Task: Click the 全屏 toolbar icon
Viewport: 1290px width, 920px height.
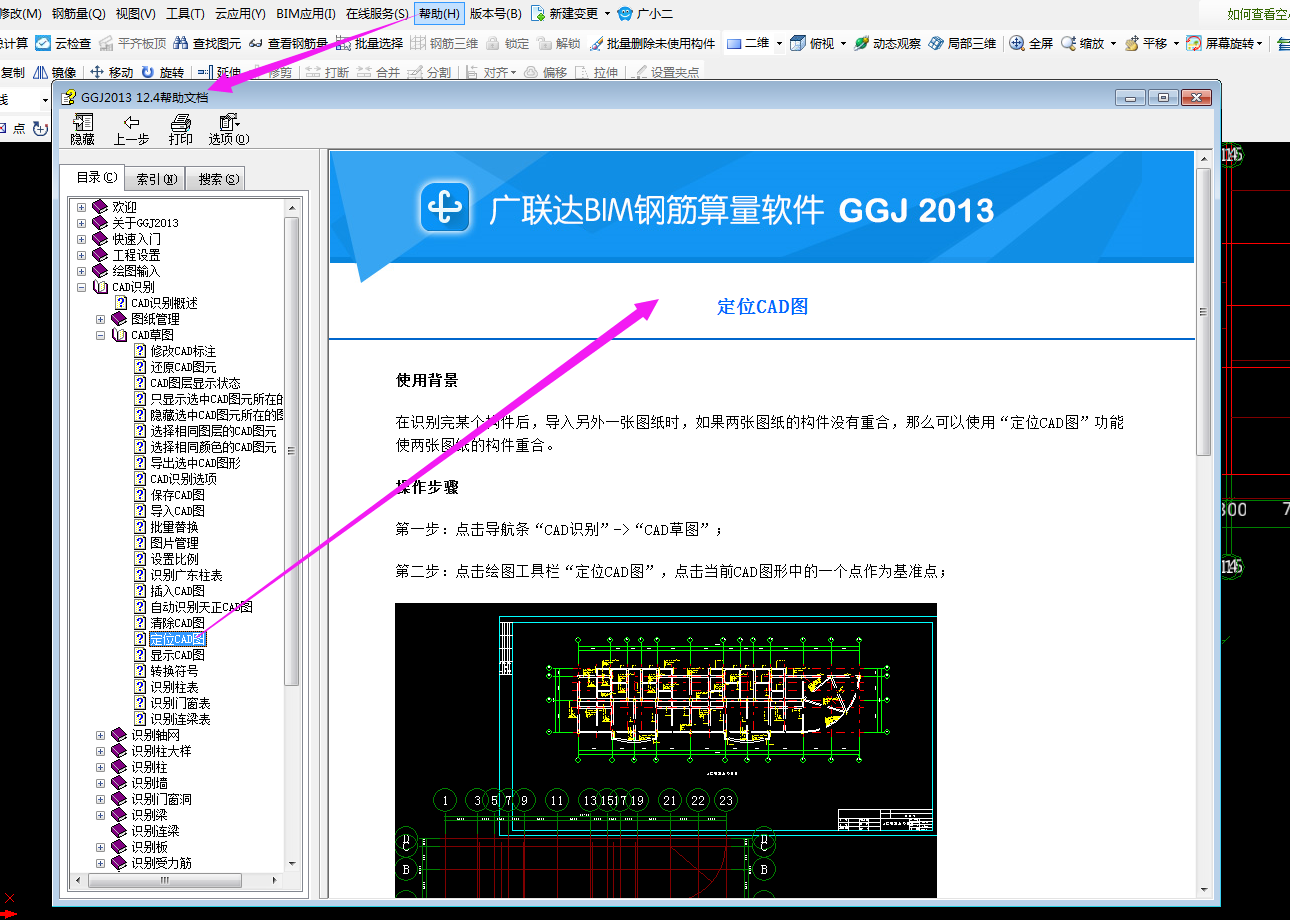Action: 1016,43
